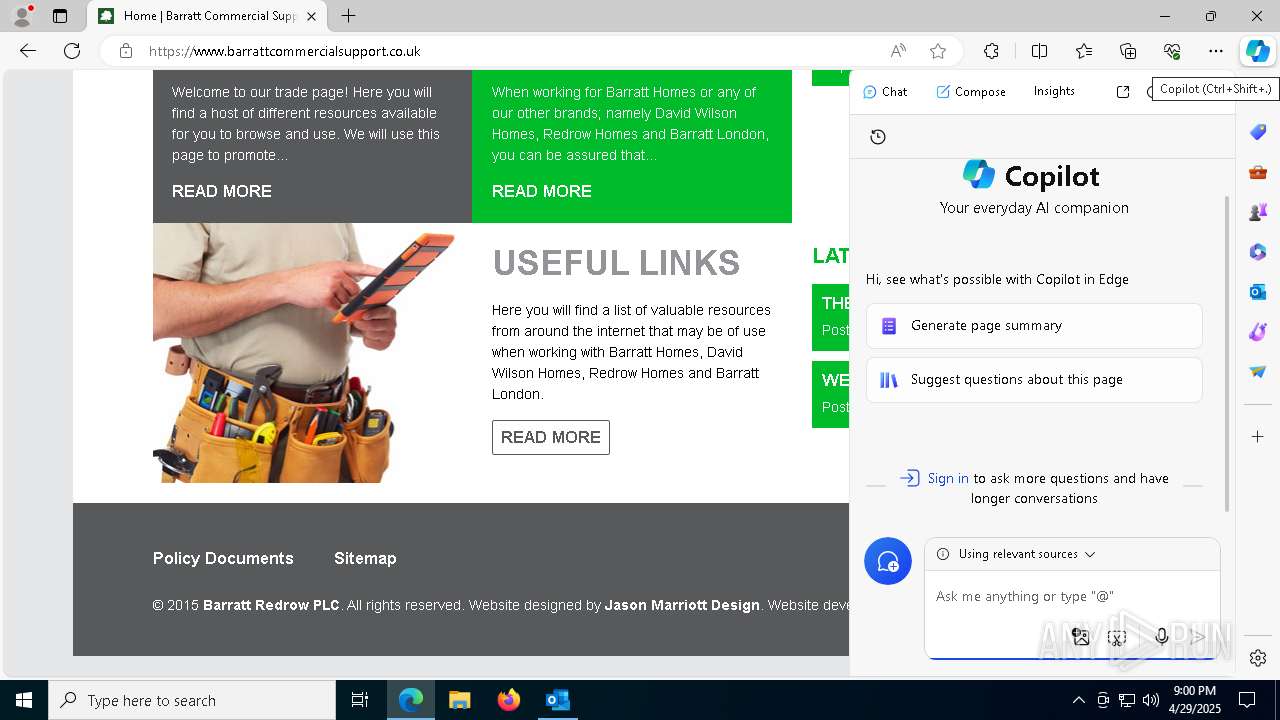Open the Designer sidebar icon
Viewport: 1280px width, 720px height.
tap(1258, 332)
